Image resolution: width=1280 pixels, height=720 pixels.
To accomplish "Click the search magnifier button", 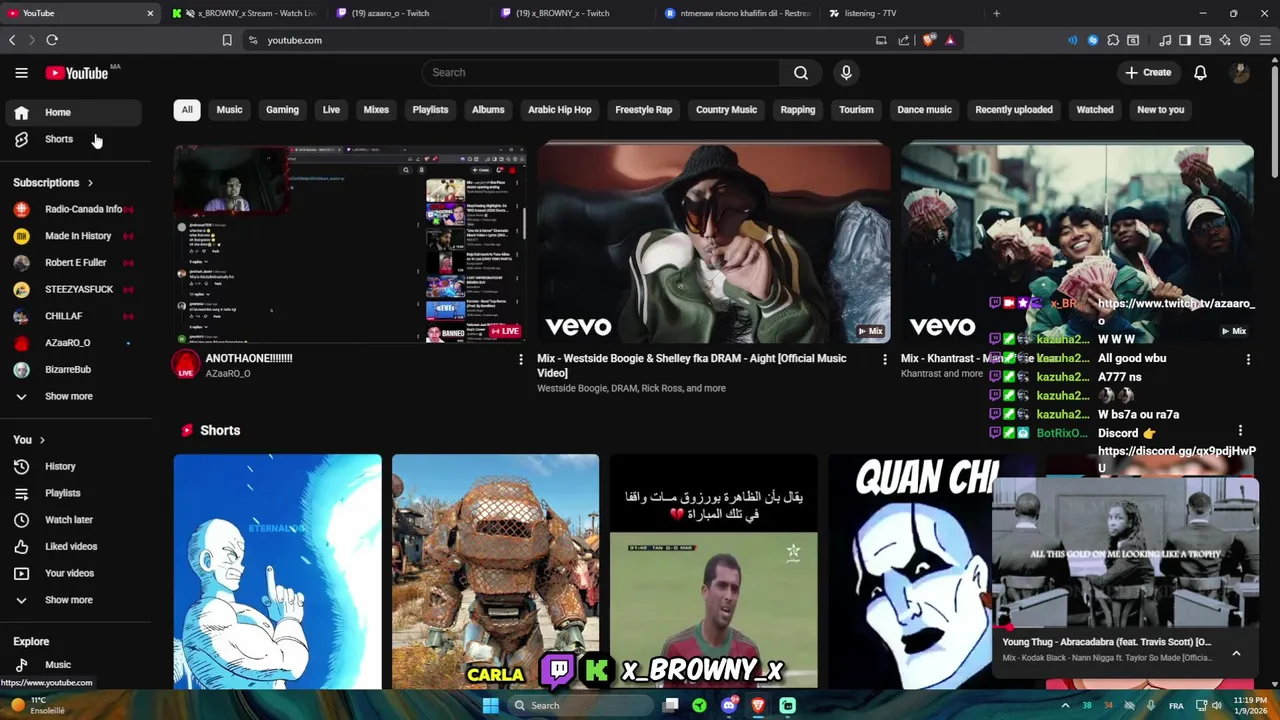I will coord(801,72).
